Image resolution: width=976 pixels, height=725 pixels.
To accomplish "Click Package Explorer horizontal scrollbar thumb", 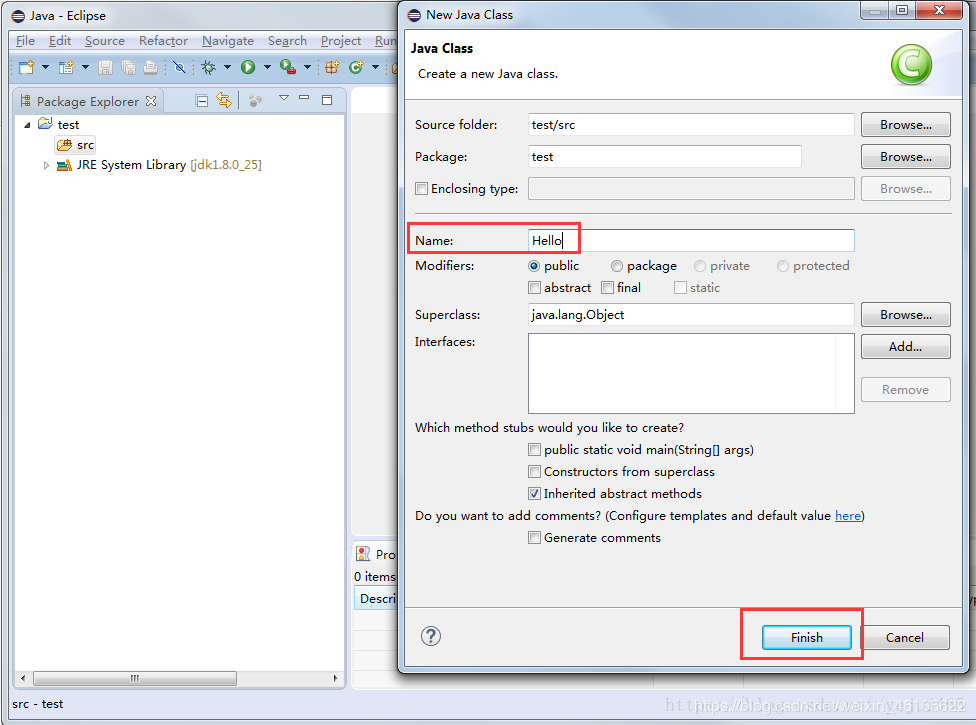I will click(134, 678).
